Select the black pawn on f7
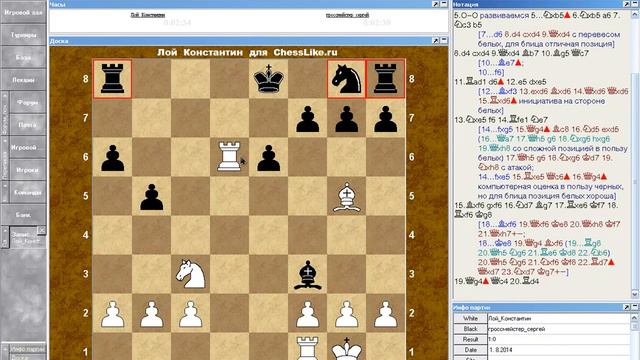Viewport: 640px width, 360px height. tap(308, 118)
